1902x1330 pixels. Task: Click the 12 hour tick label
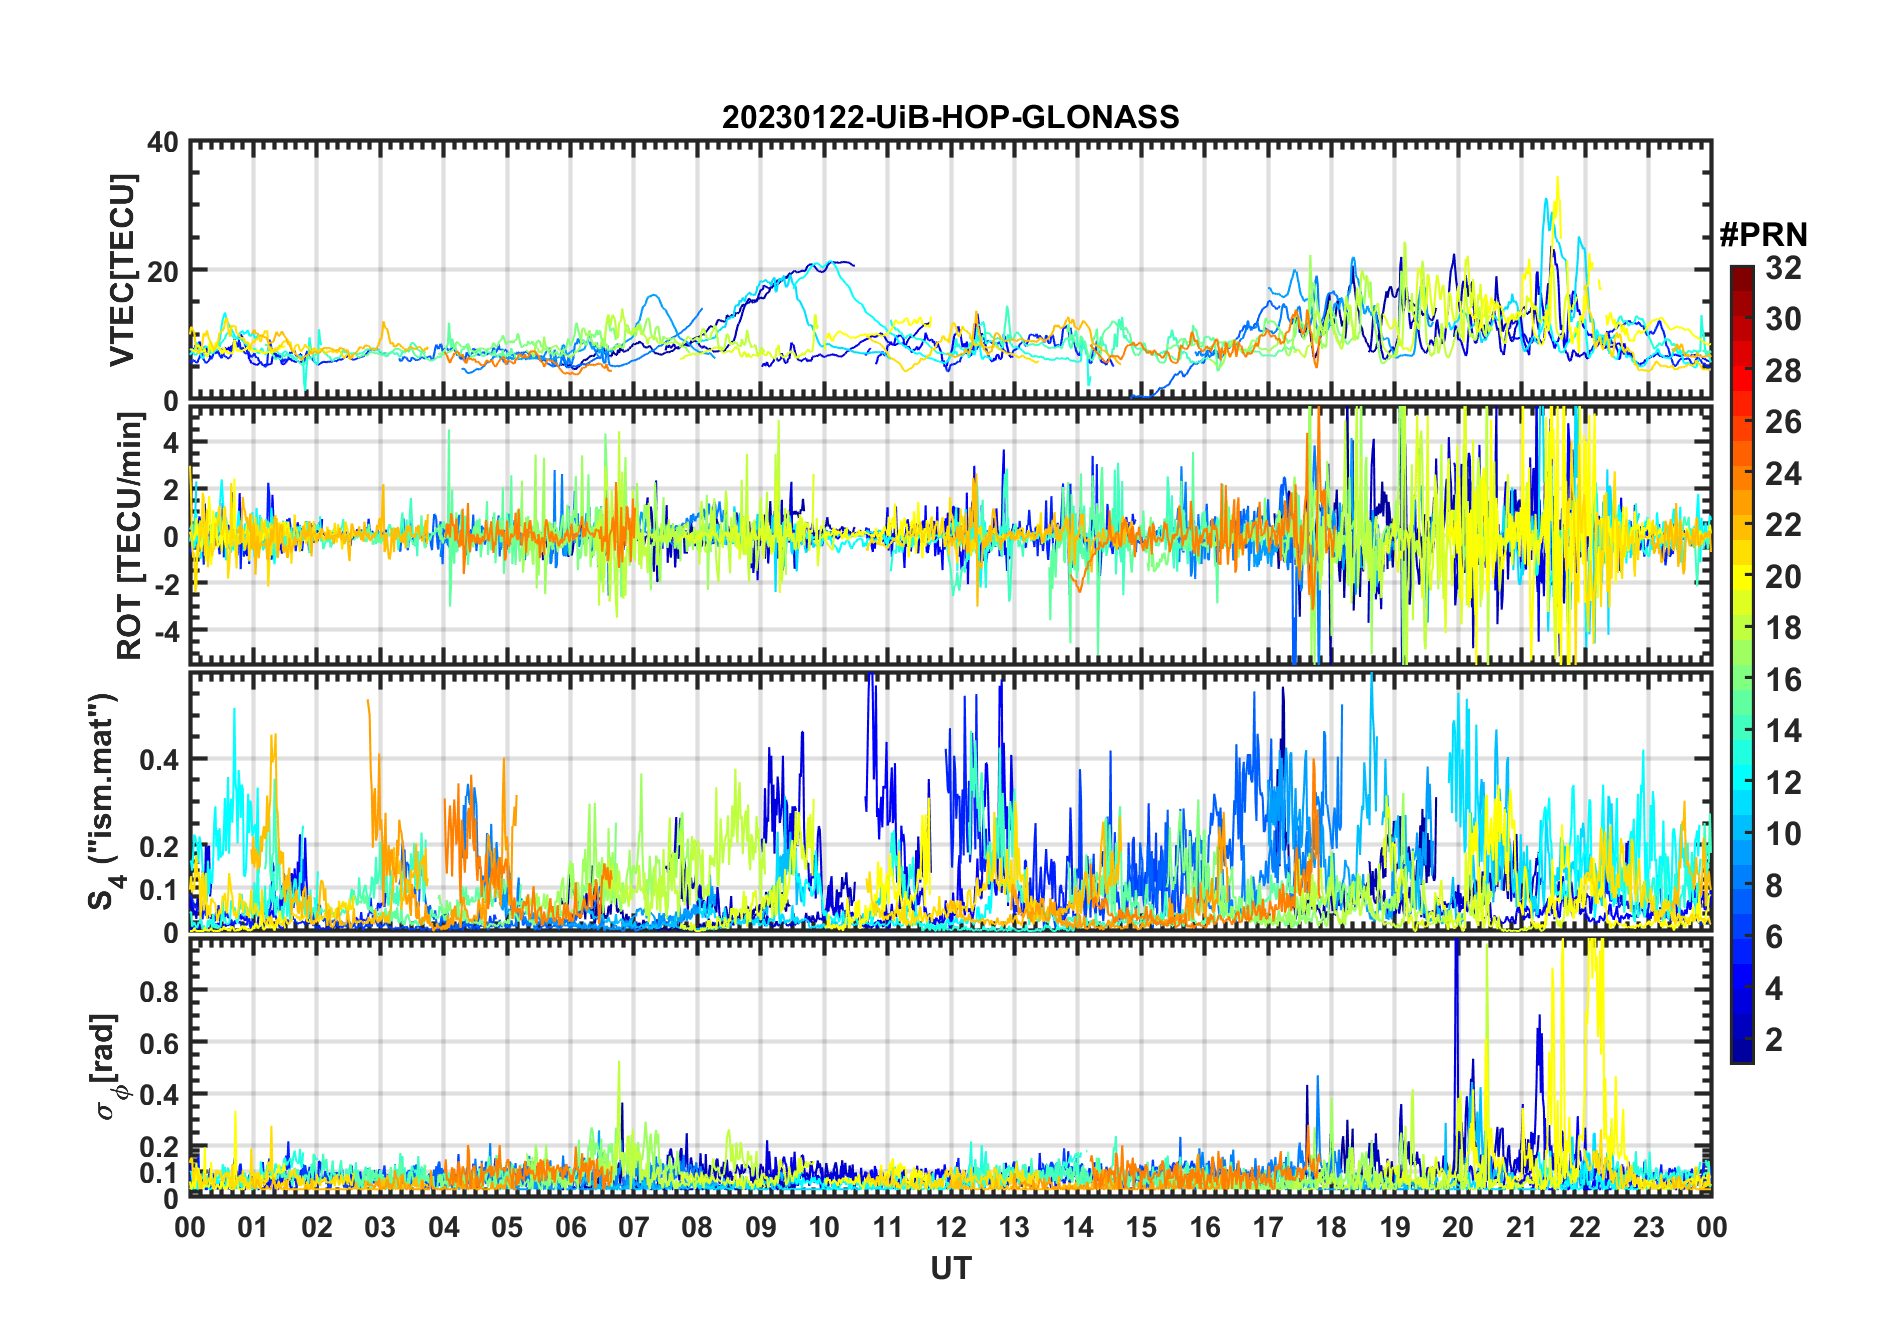[x=951, y=1227]
